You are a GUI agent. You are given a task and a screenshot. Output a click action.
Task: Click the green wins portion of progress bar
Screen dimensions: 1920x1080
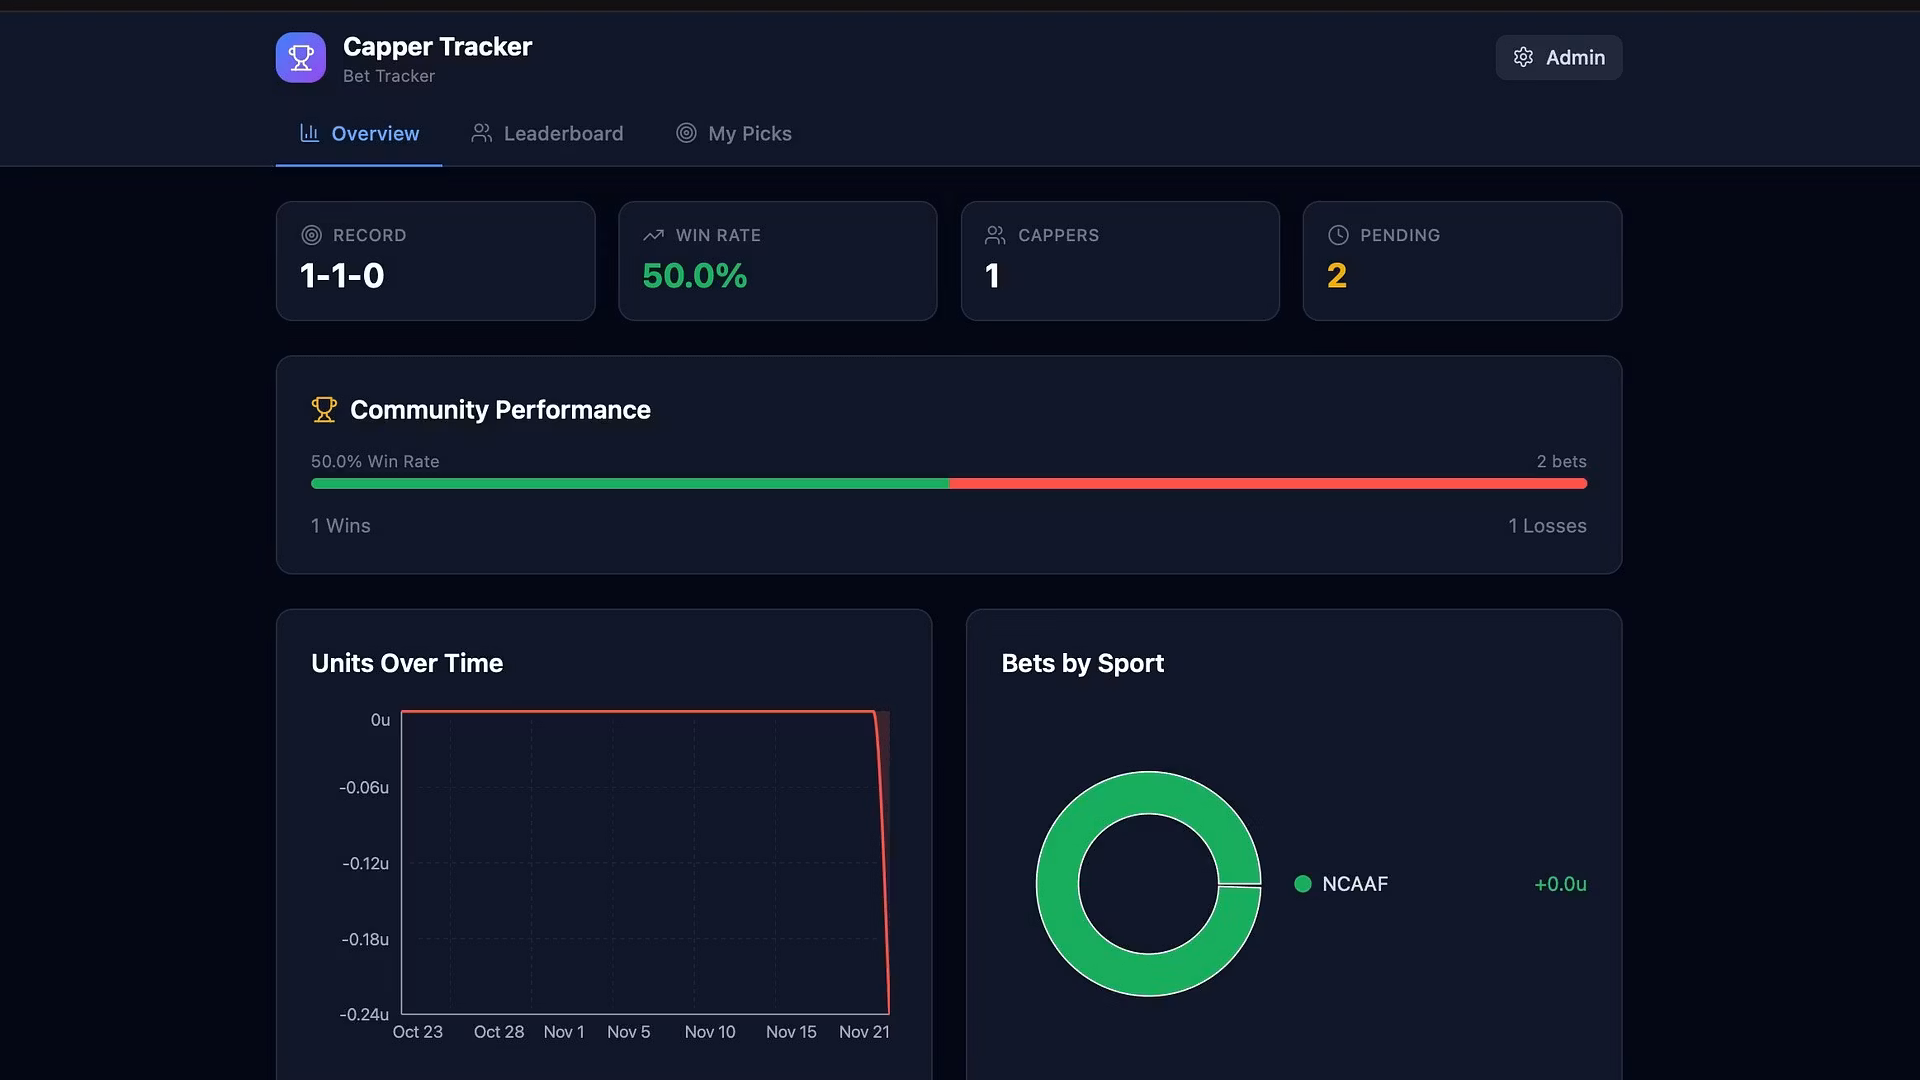pos(630,484)
